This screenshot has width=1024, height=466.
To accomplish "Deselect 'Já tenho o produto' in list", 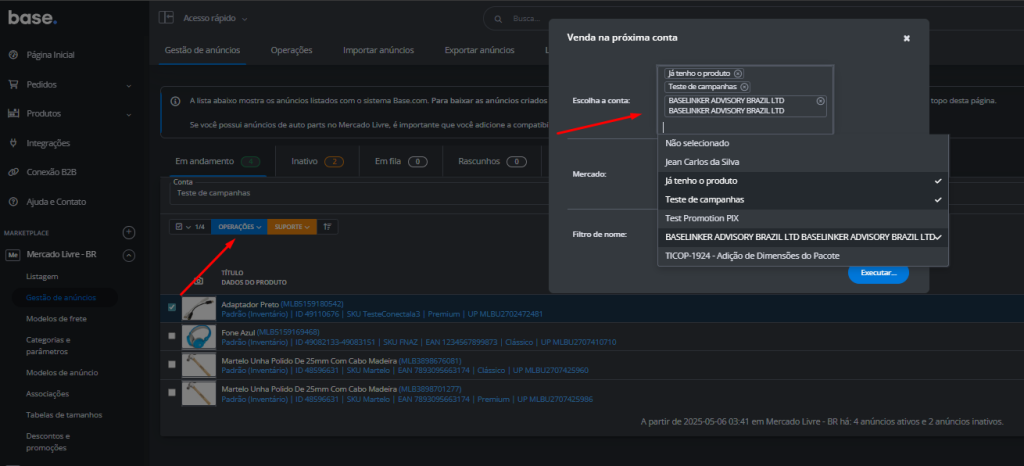I will [803, 181].
